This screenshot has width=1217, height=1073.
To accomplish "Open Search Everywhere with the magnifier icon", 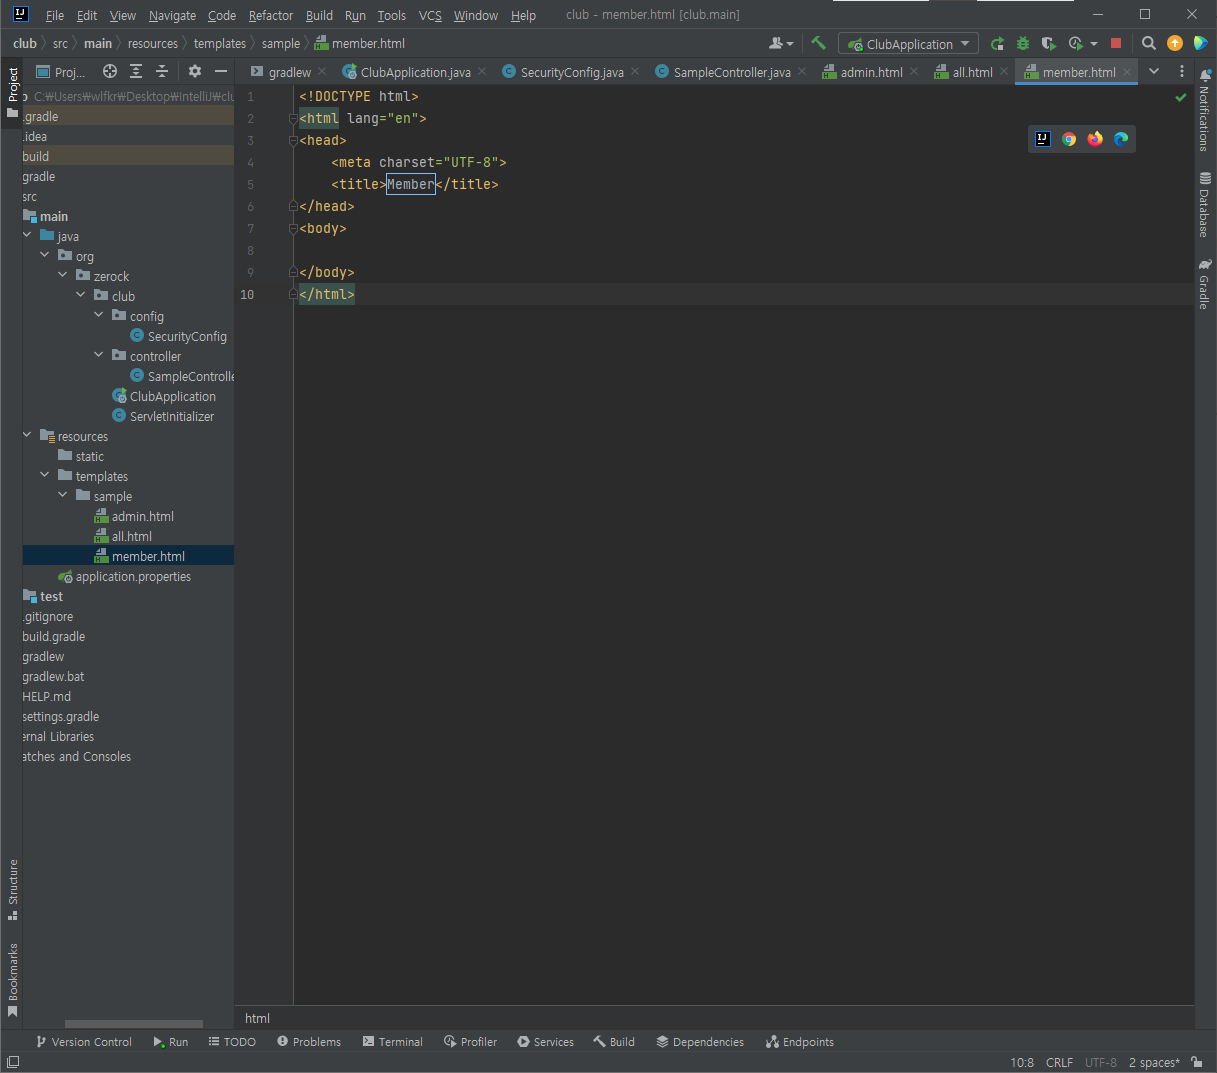I will (x=1149, y=44).
